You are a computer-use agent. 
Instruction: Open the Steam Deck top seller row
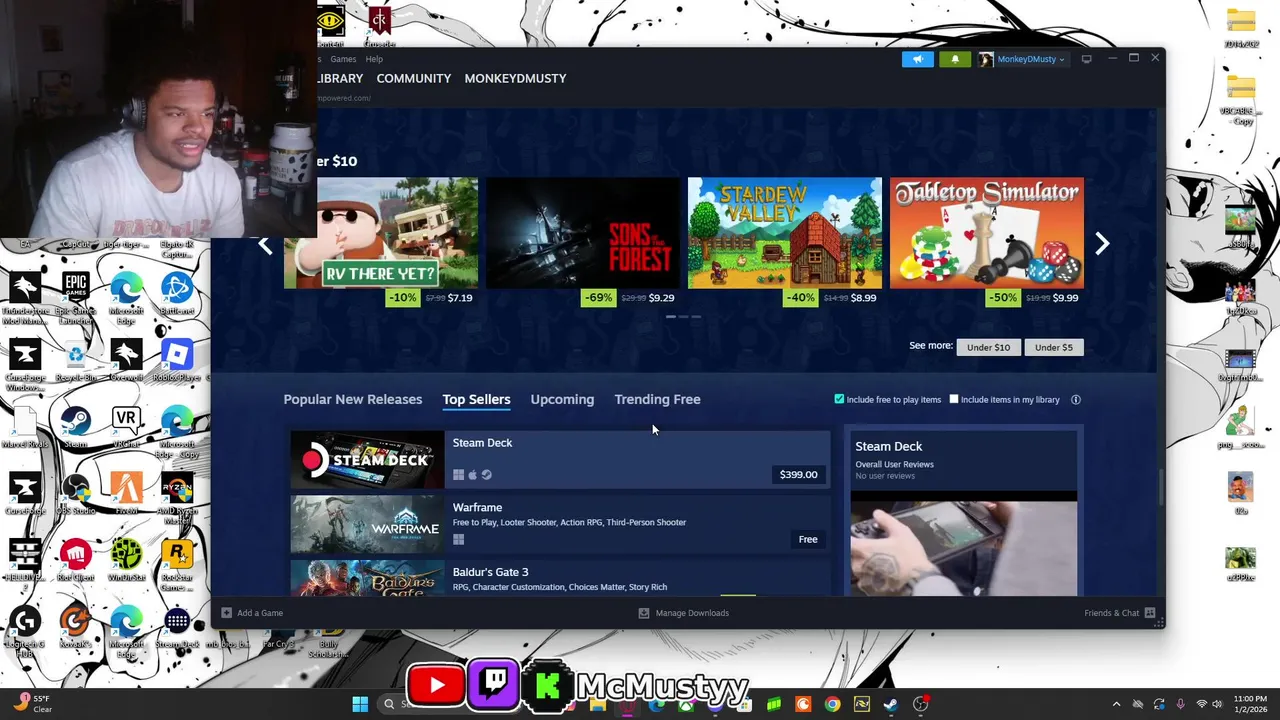point(560,459)
